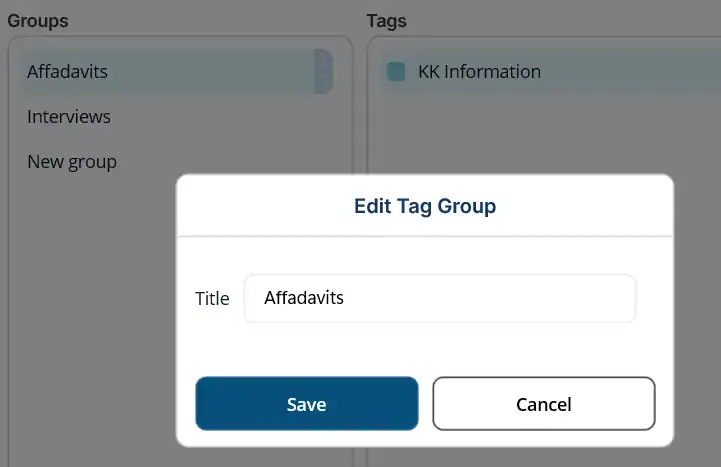Click the teal color swatch beside KK Information
Viewport: 721px width, 467px height.
396,72
